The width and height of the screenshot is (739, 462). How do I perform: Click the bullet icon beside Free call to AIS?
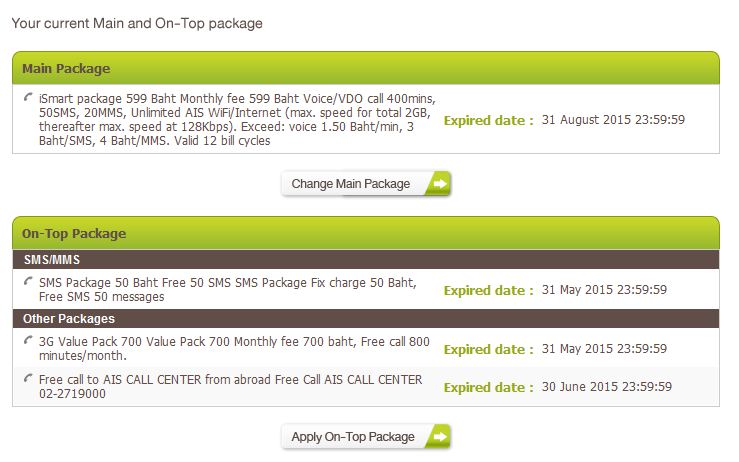point(28,379)
